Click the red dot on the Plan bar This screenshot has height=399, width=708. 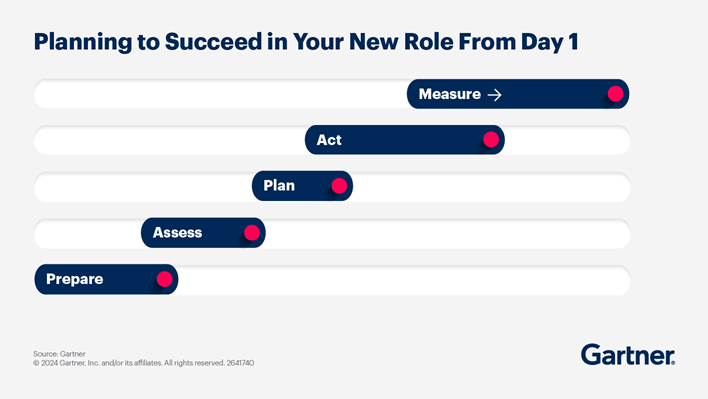click(x=339, y=186)
